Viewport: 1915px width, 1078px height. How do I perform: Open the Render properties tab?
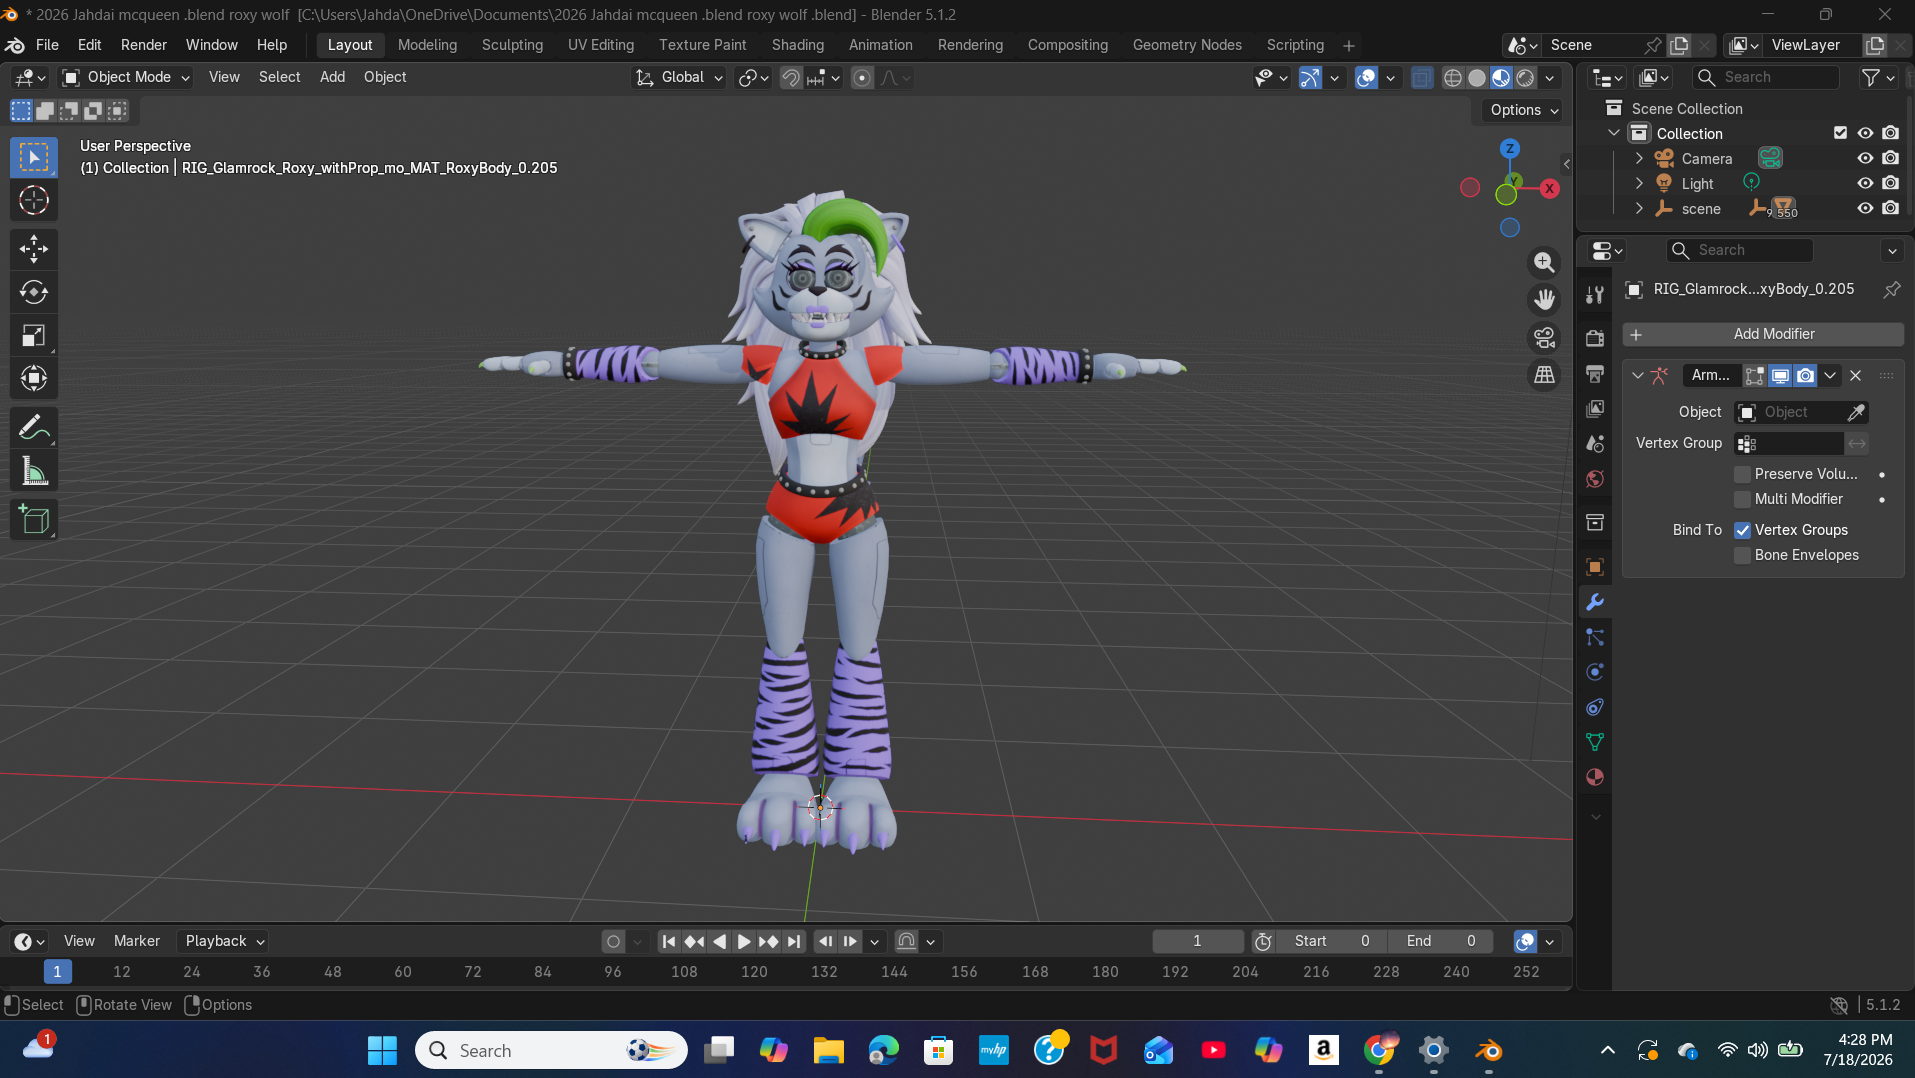1595,338
